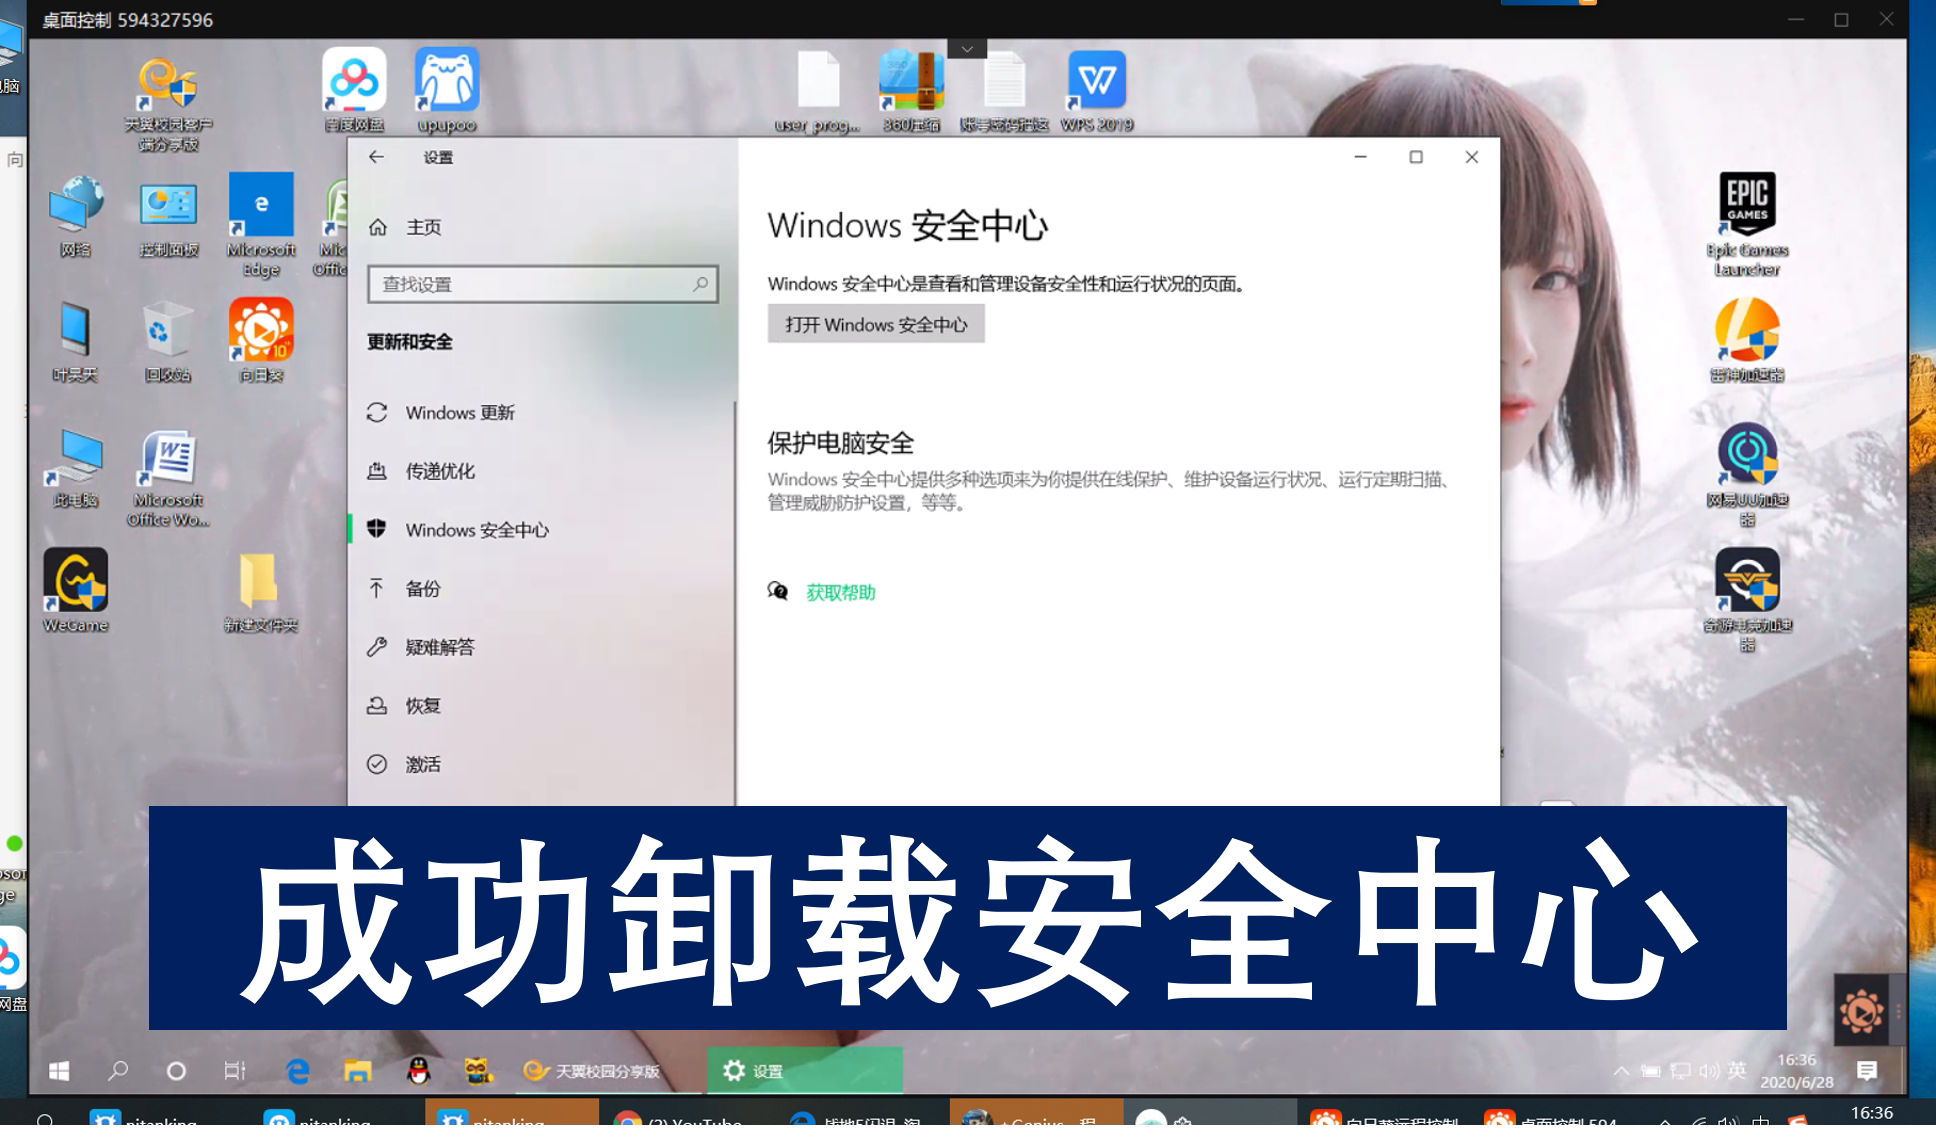Select the 新建文件夹 folder icon

coord(260,591)
